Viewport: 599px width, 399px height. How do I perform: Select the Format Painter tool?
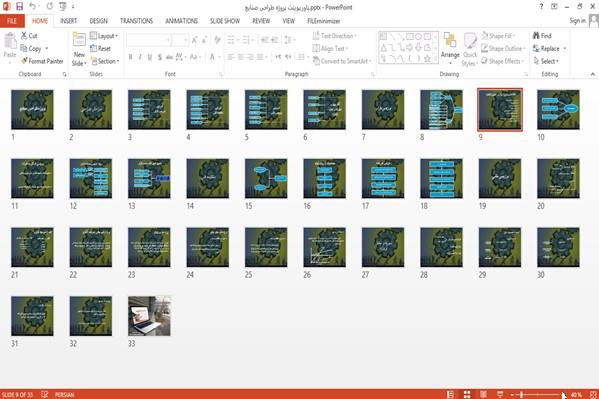[x=42, y=61]
